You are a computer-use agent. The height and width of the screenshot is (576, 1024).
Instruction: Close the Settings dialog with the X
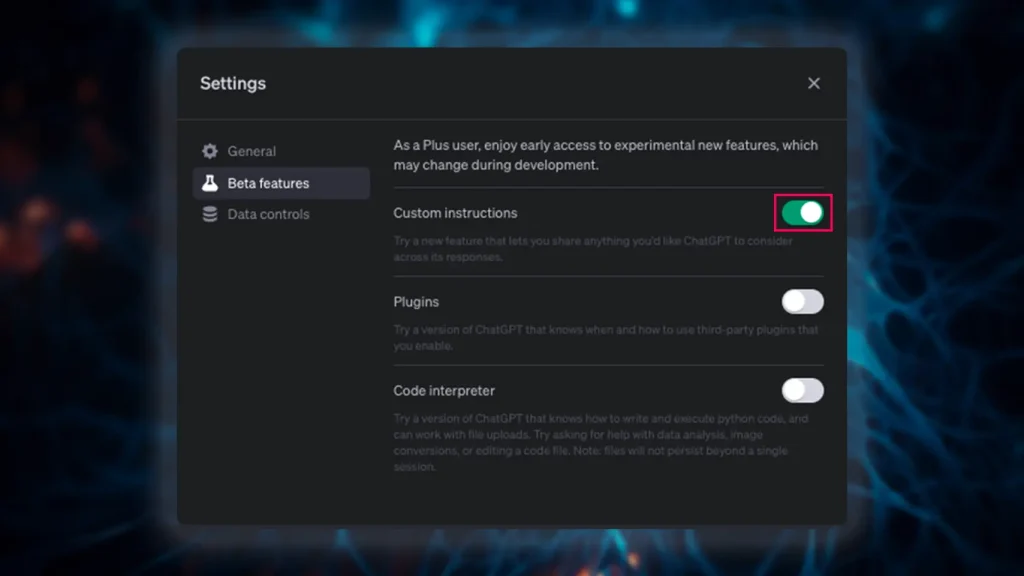[814, 83]
